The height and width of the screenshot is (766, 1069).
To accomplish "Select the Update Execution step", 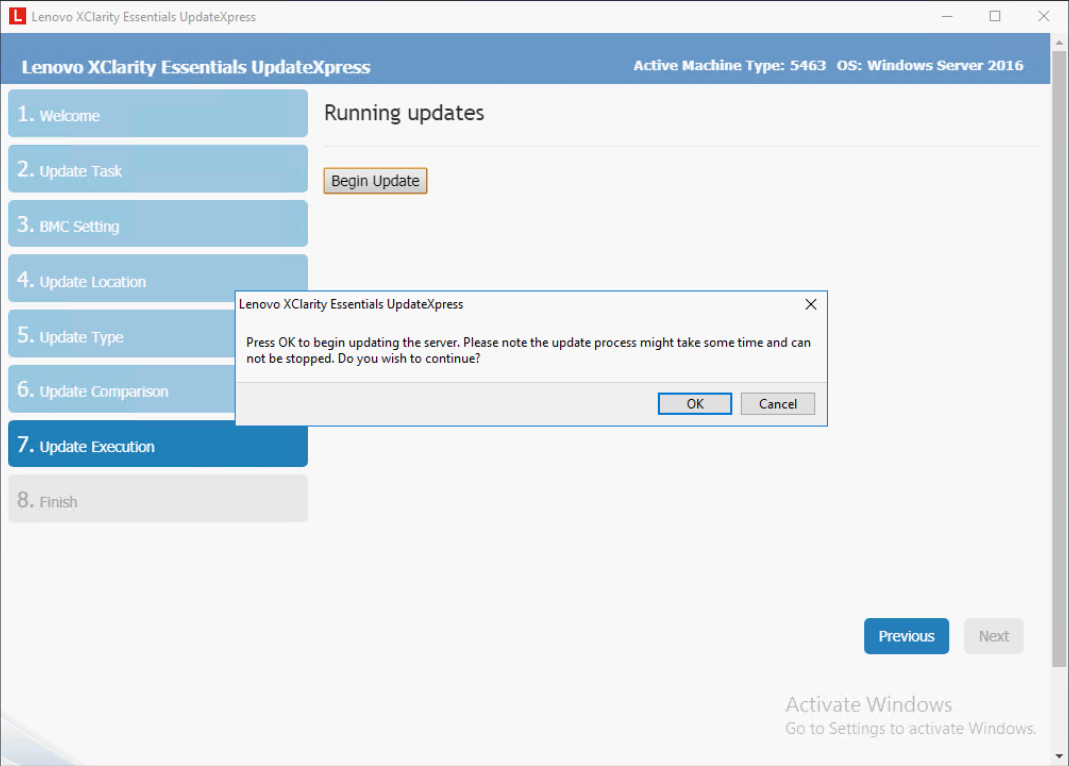I will (x=158, y=445).
